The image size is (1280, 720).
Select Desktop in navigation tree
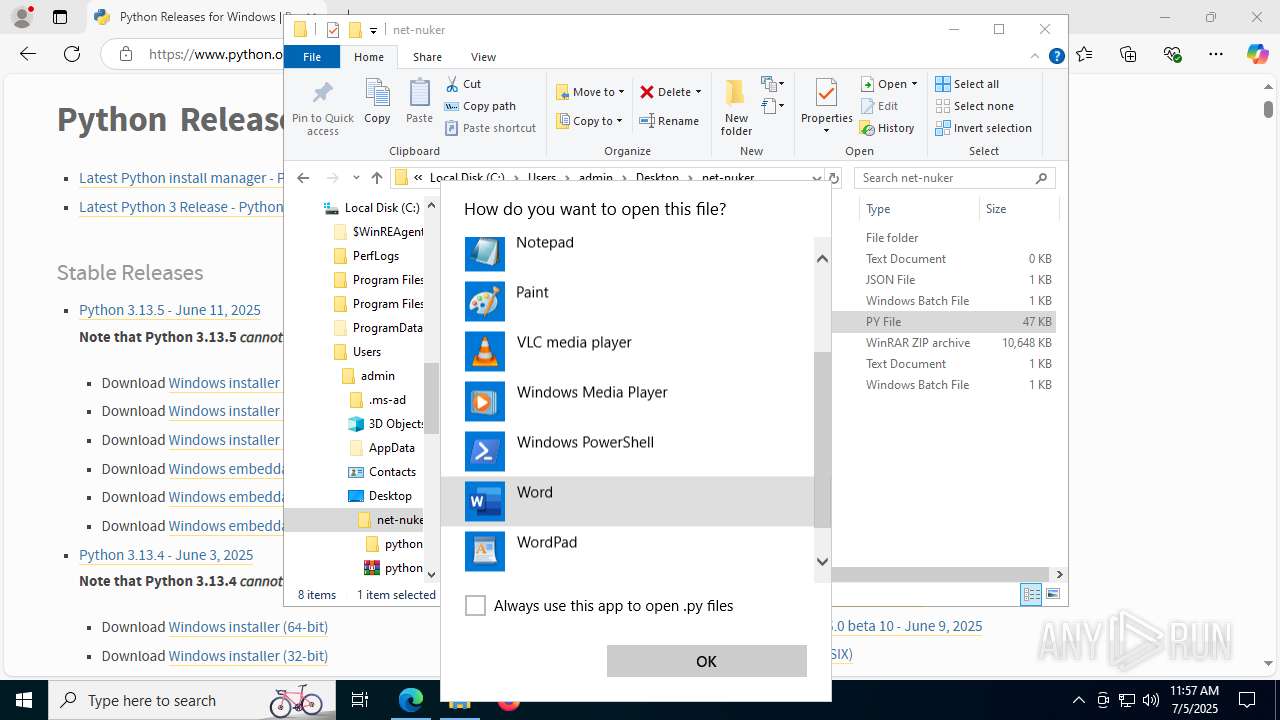point(380,496)
